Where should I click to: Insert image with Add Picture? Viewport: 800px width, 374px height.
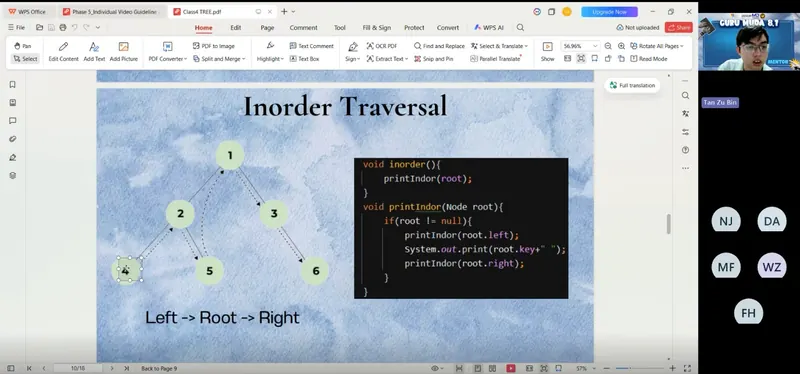tap(123, 52)
